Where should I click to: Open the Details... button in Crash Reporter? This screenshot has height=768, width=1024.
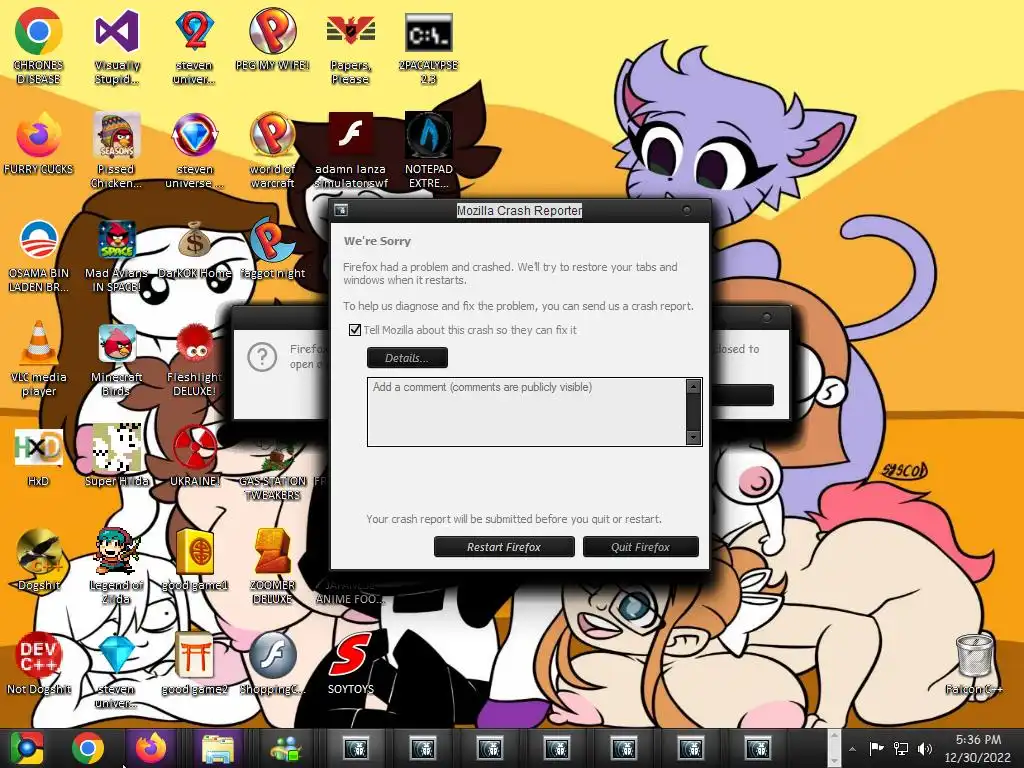tap(407, 358)
